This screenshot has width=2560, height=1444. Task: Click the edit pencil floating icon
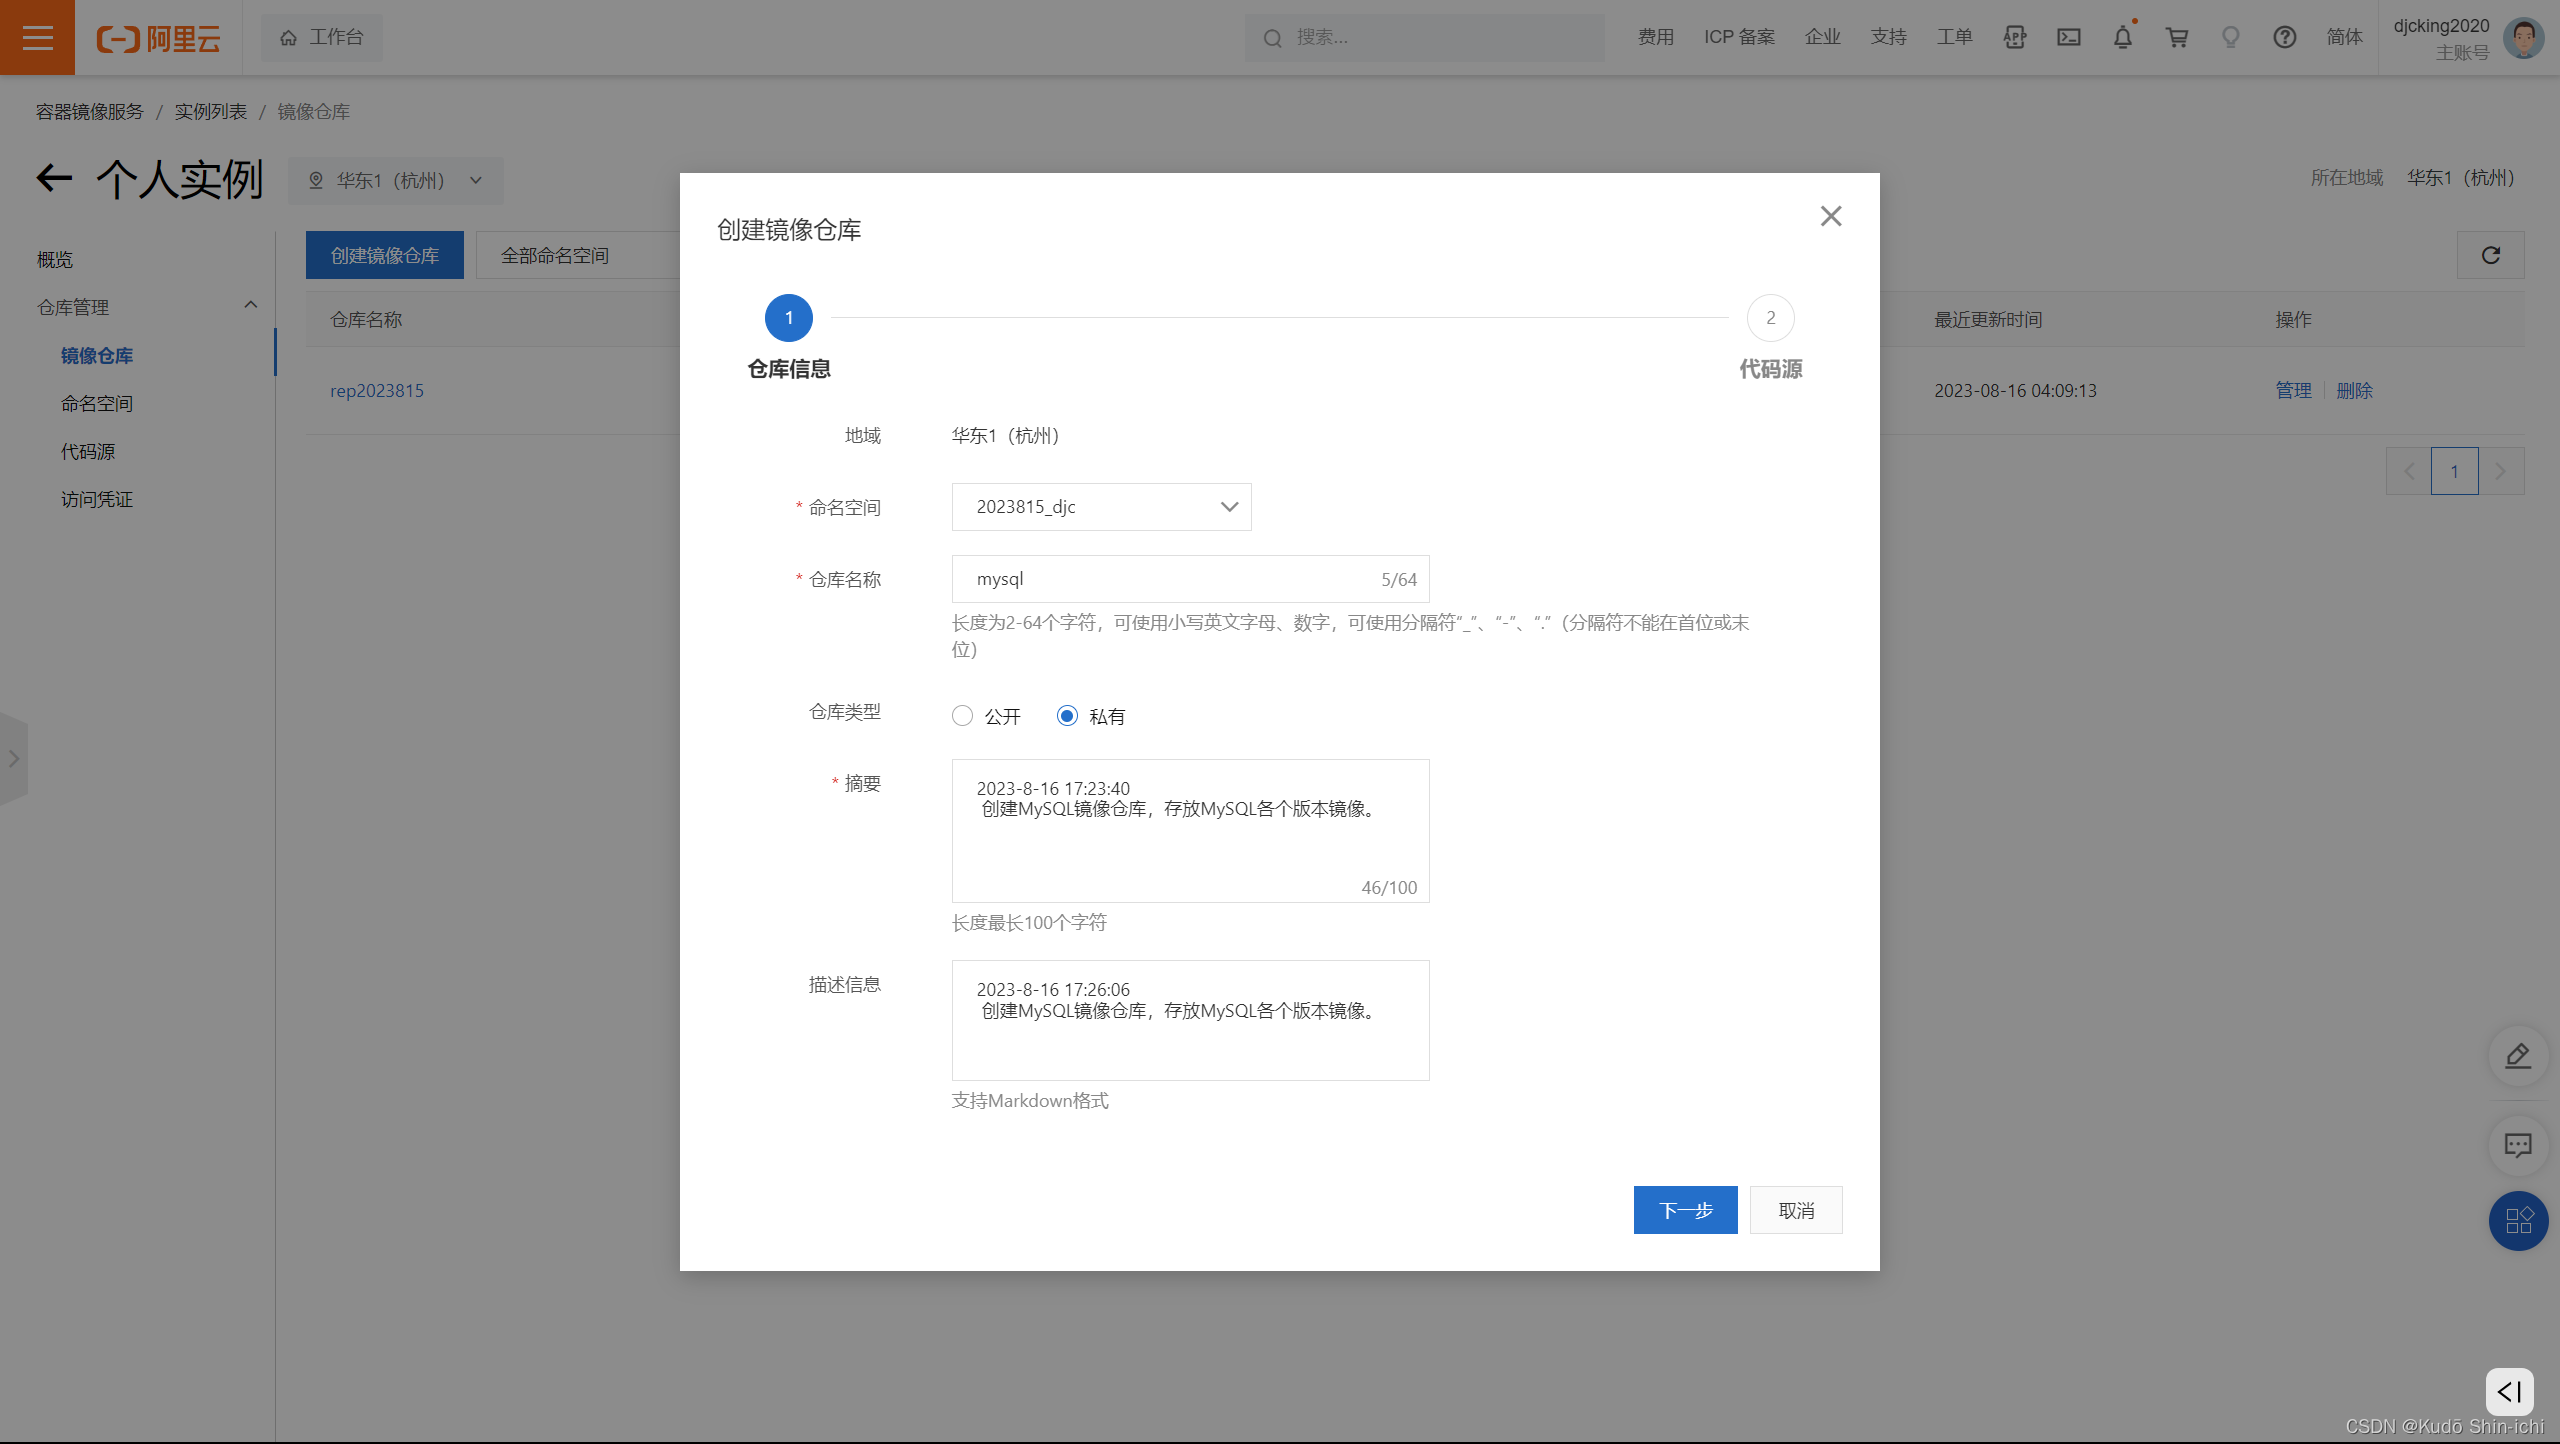point(2517,1056)
